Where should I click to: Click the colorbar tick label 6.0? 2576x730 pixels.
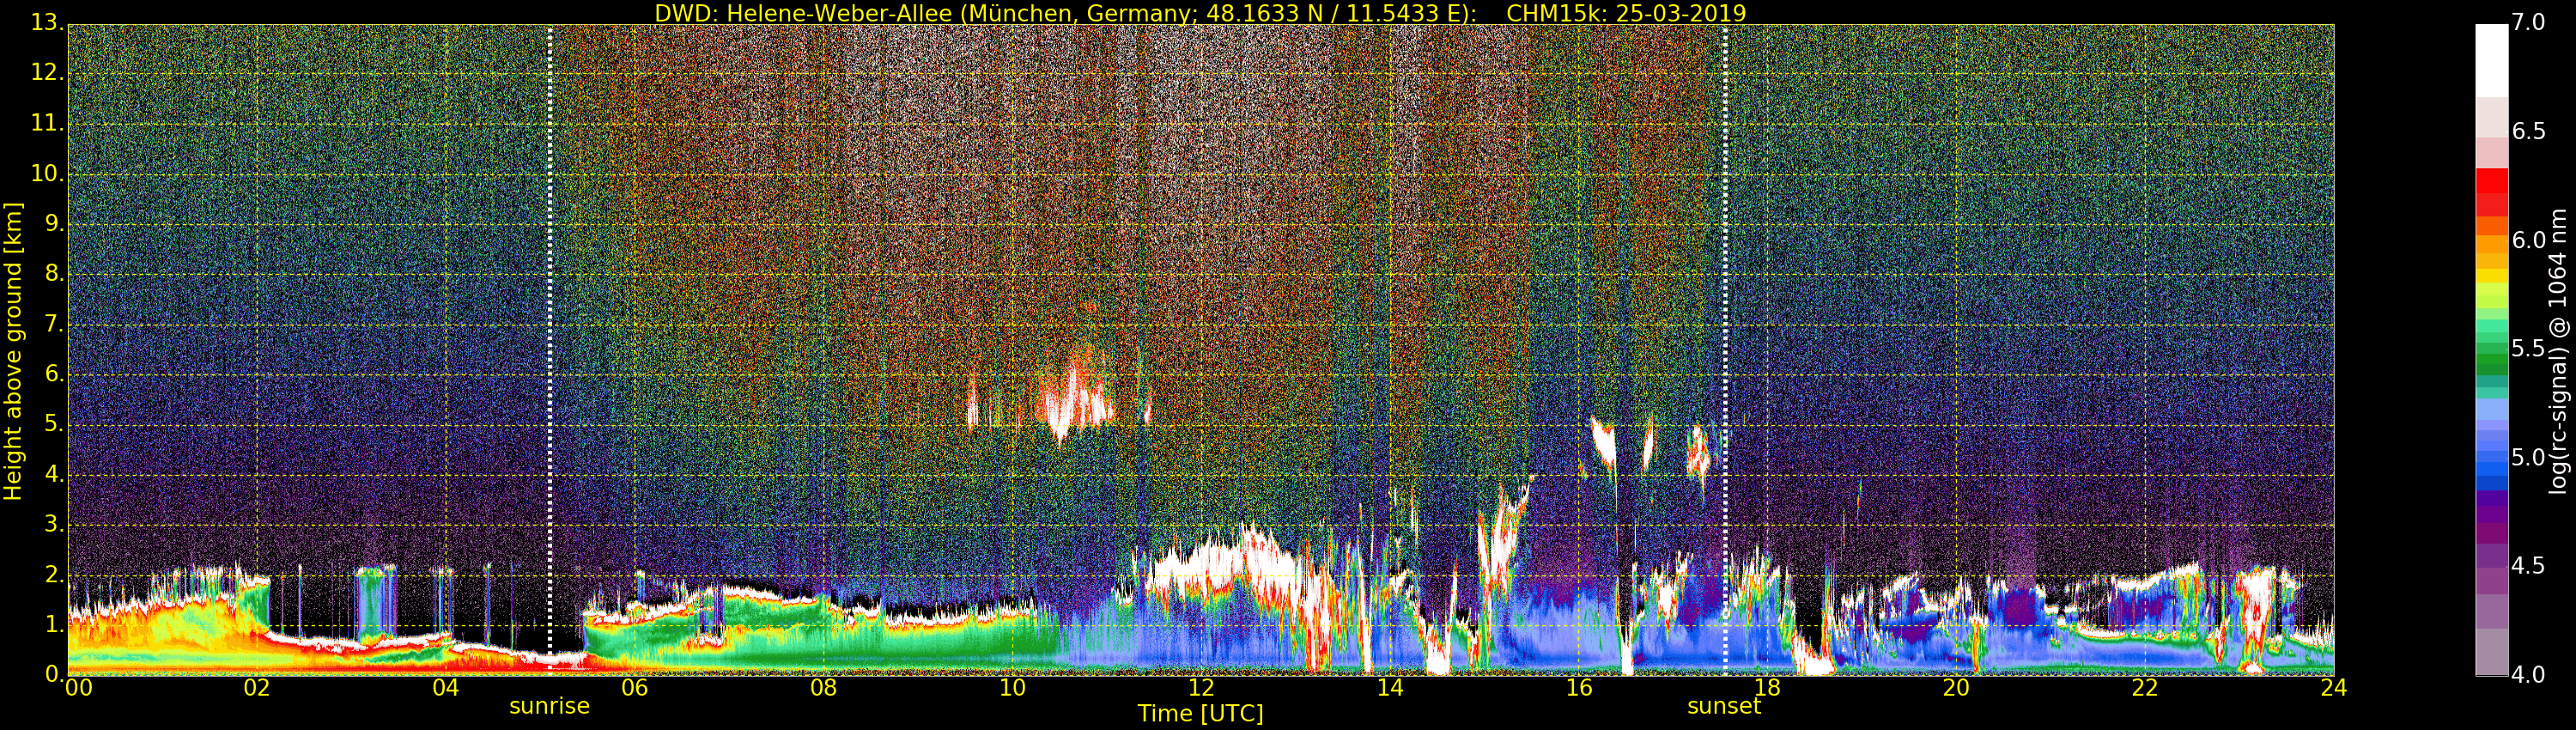[2527, 240]
